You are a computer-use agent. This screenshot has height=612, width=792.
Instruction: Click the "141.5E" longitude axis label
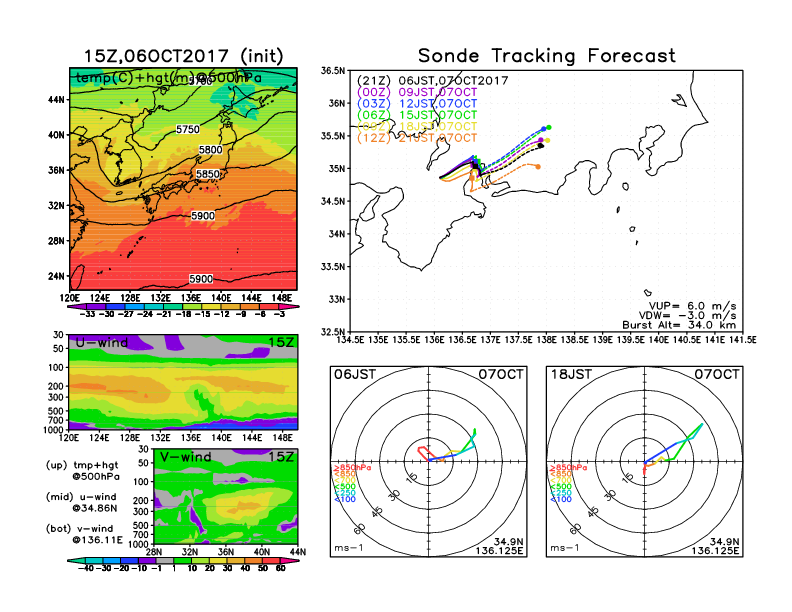pyautogui.click(x=743, y=340)
